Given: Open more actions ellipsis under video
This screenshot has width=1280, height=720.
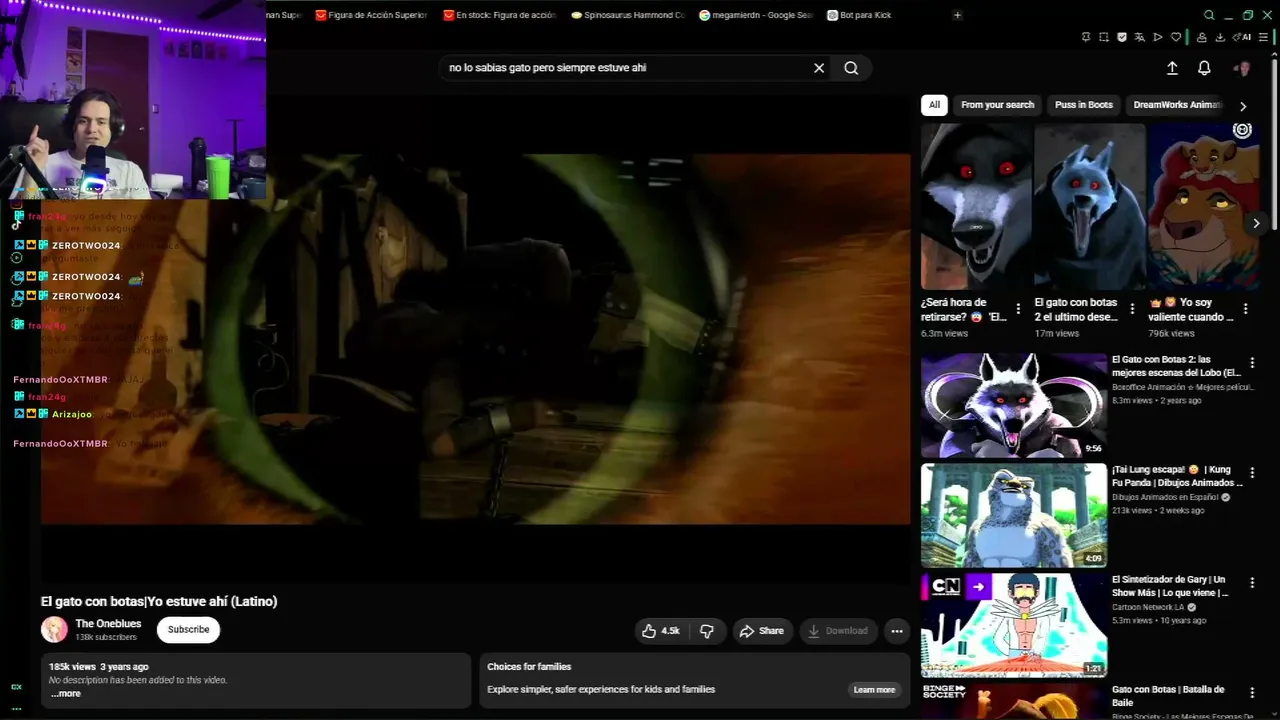Looking at the screenshot, I should click(897, 631).
